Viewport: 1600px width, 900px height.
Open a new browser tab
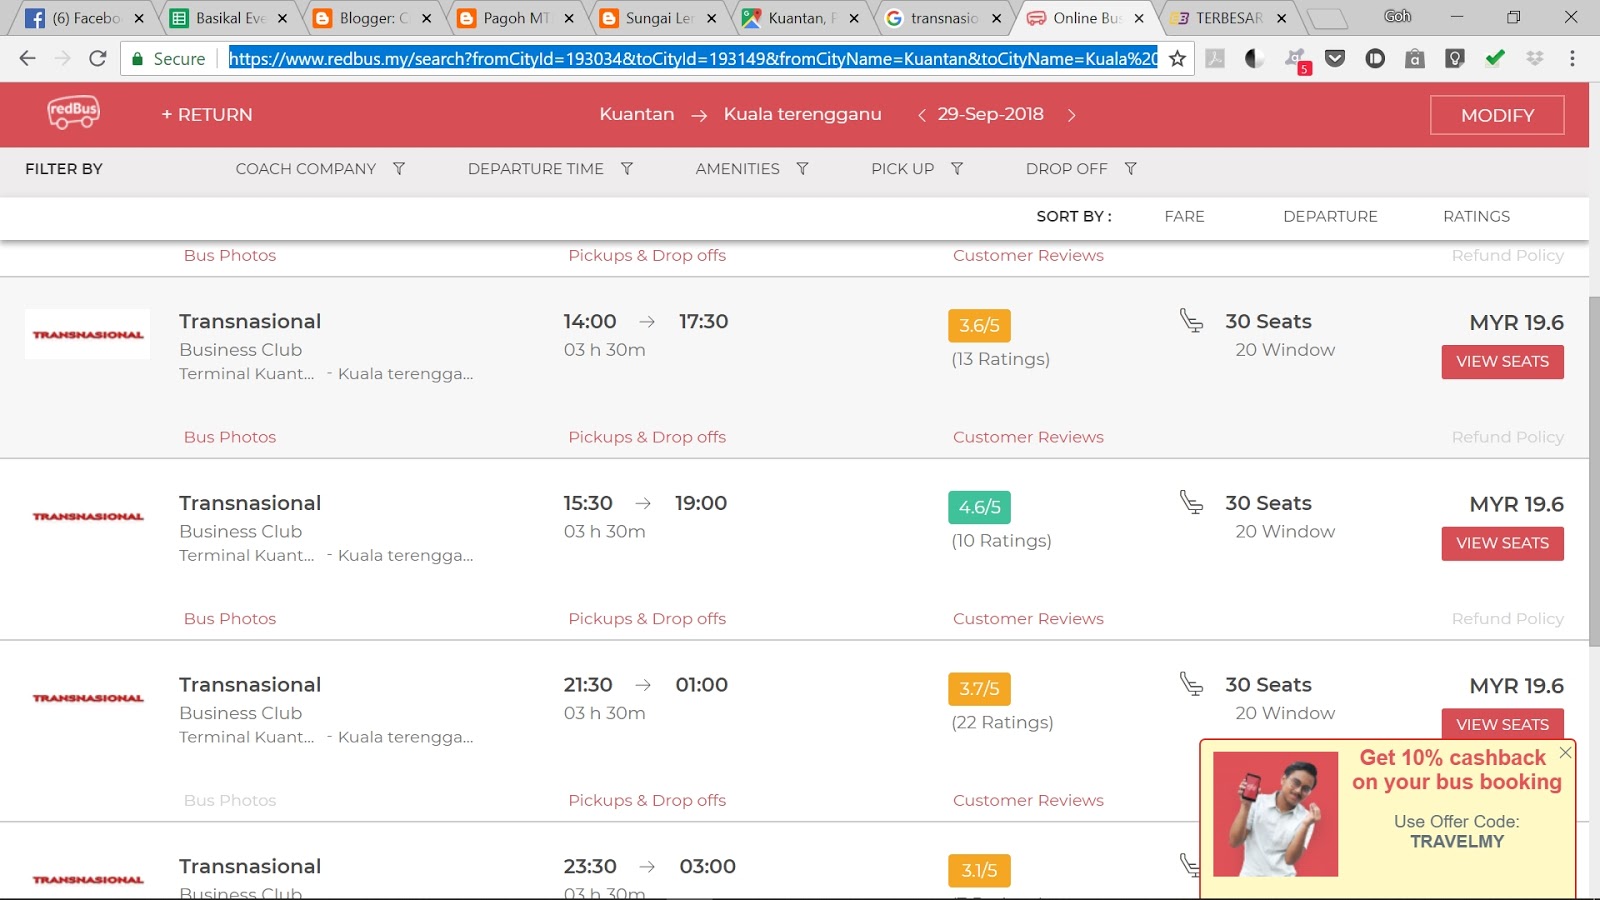(x=1327, y=18)
